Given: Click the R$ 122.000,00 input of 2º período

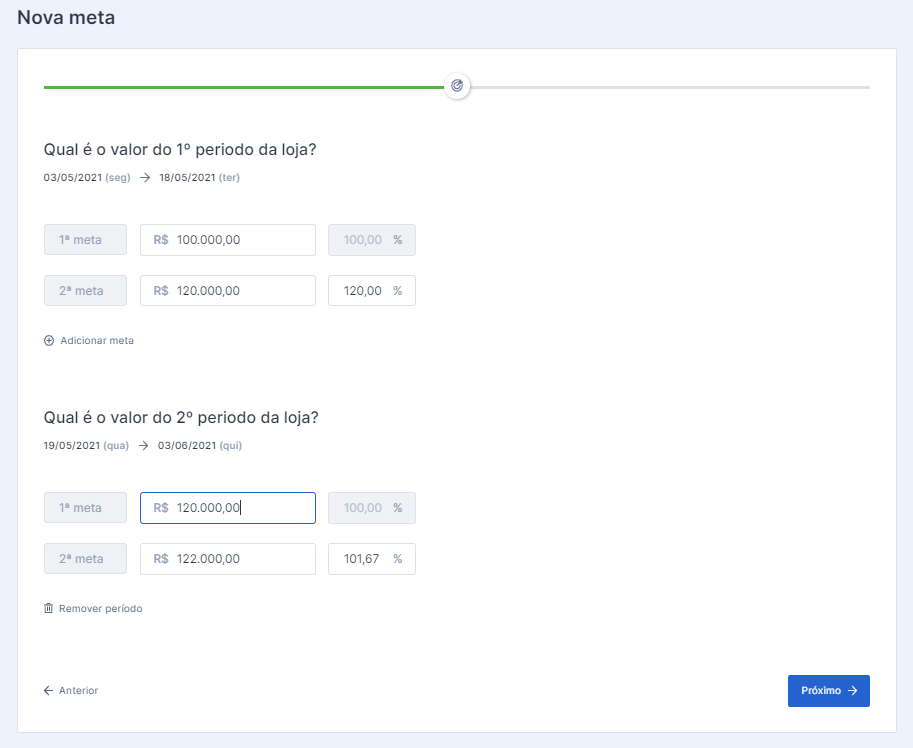Looking at the screenshot, I should (227, 558).
